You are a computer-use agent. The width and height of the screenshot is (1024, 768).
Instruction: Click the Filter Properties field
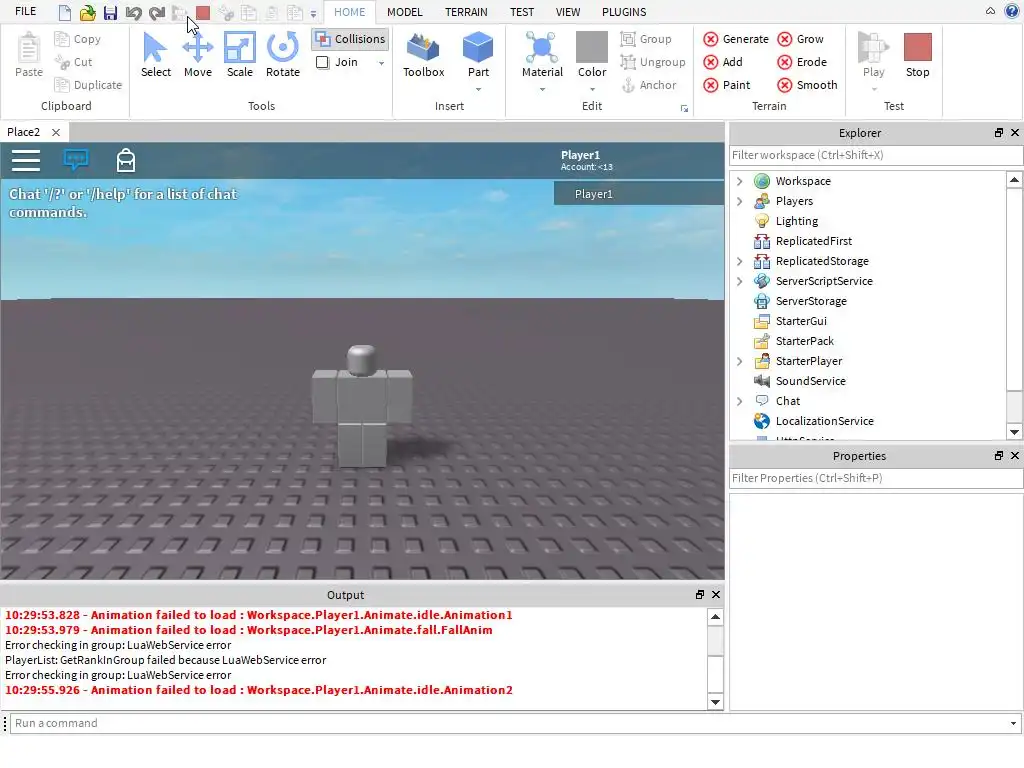pyautogui.click(x=876, y=478)
